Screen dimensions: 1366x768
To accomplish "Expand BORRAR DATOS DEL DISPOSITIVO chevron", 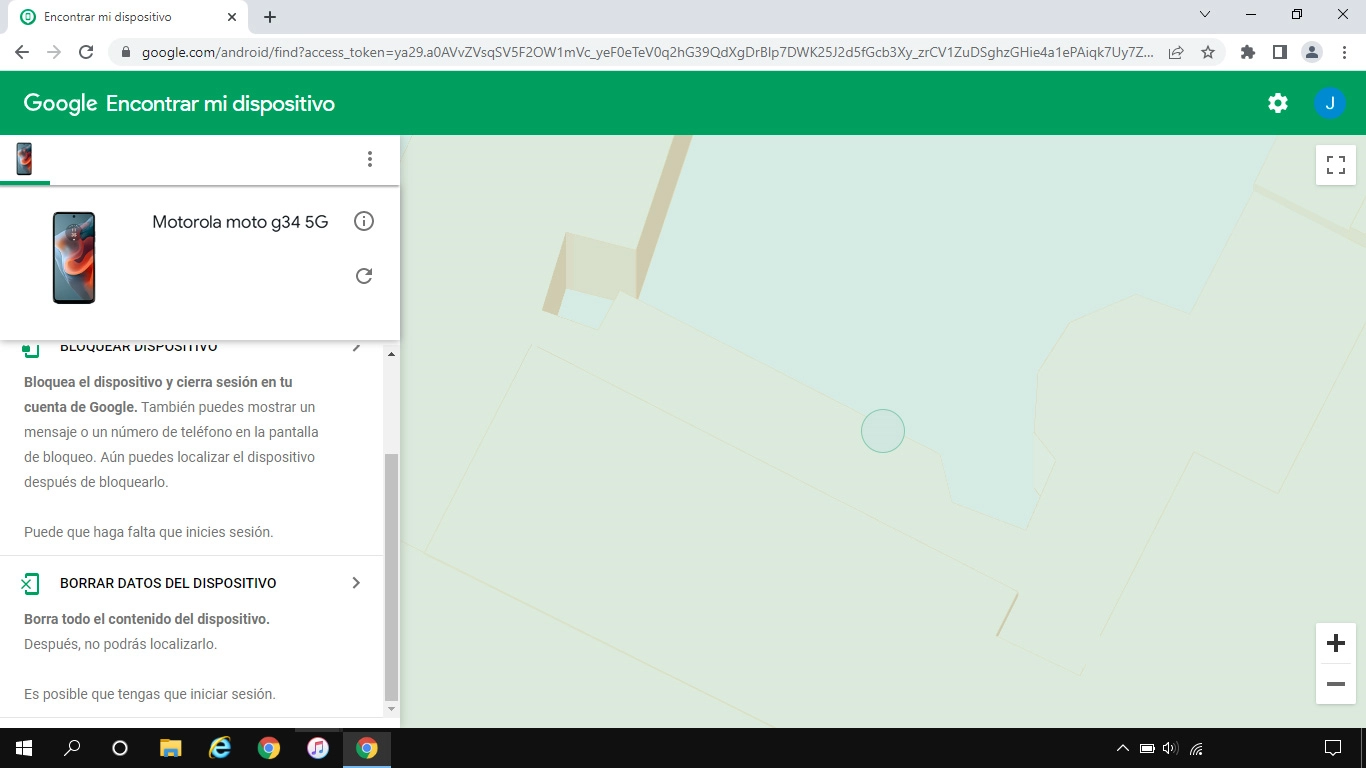I will (356, 583).
